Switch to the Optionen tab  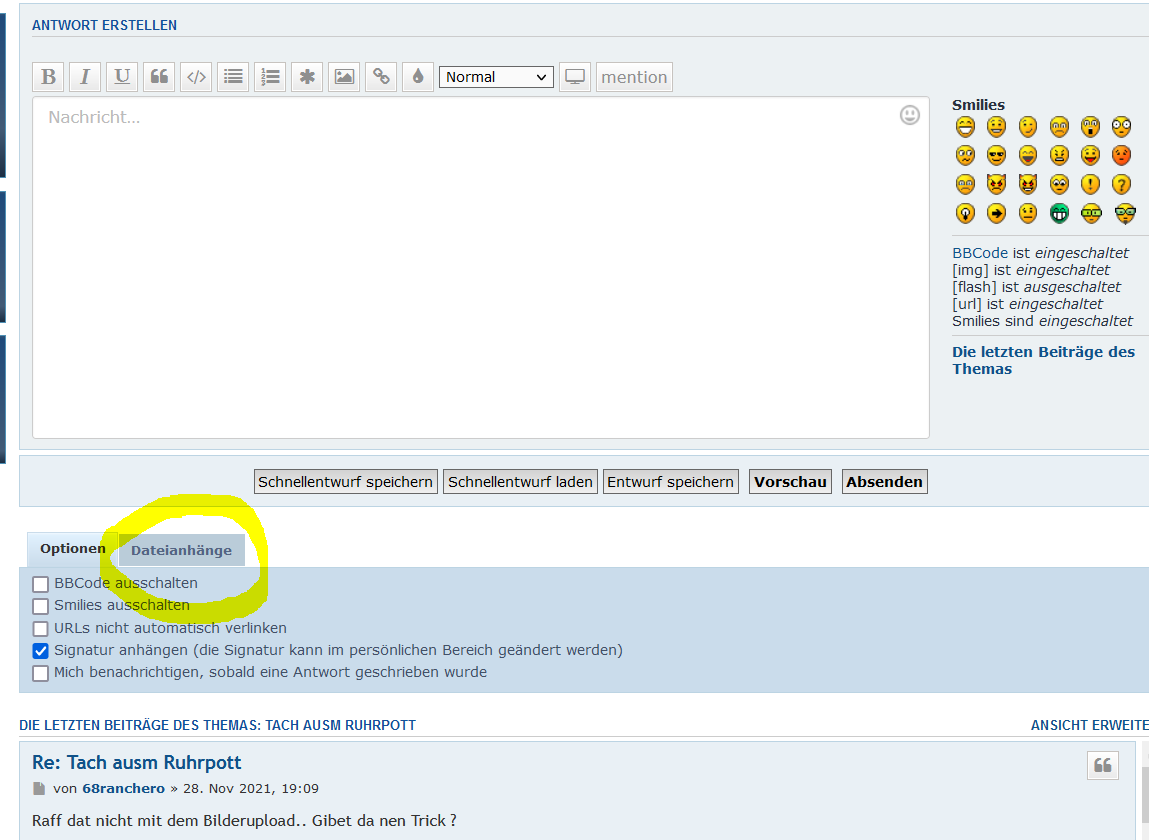tap(72, 549)
